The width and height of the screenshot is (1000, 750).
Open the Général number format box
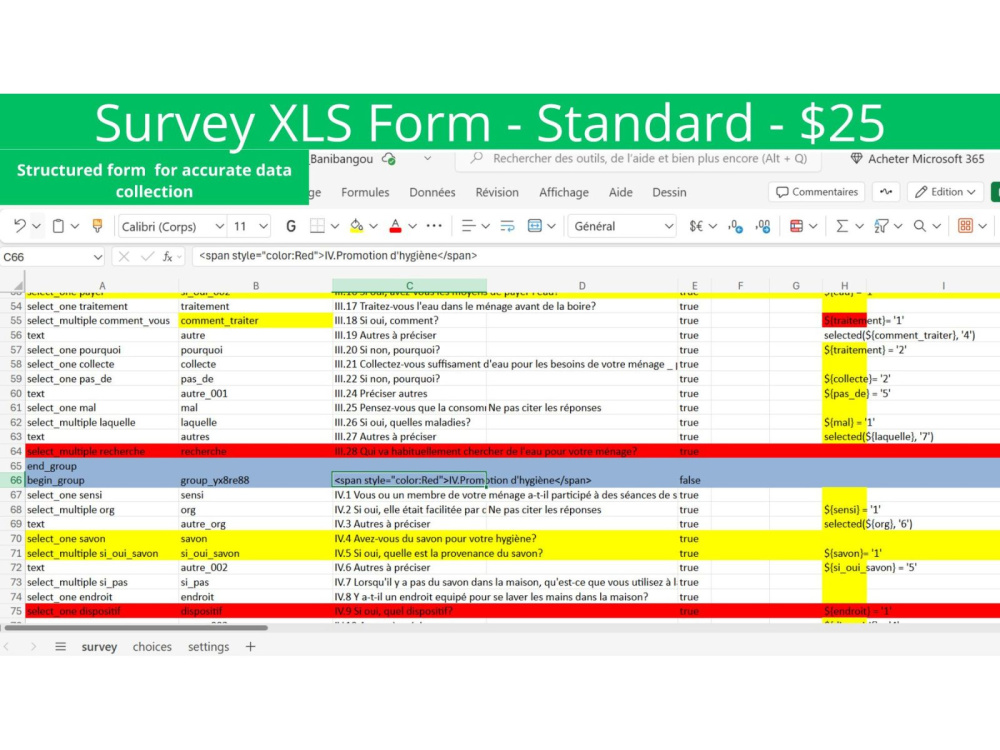coord(622,226)
